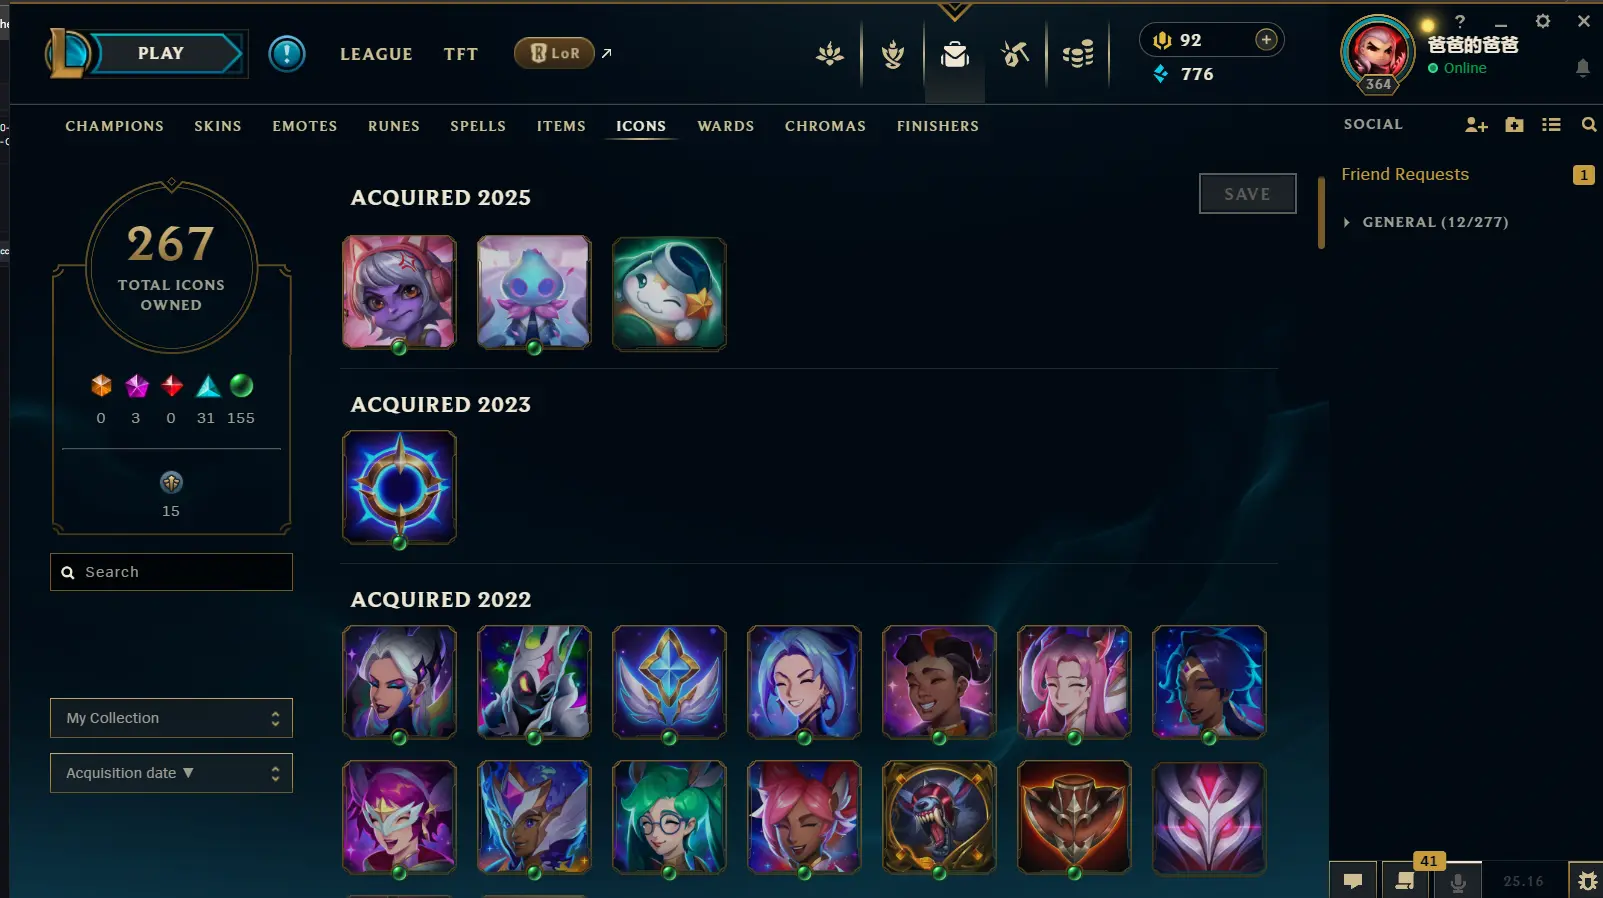Open the Loot hextech crafting icon

point(1015,54)
